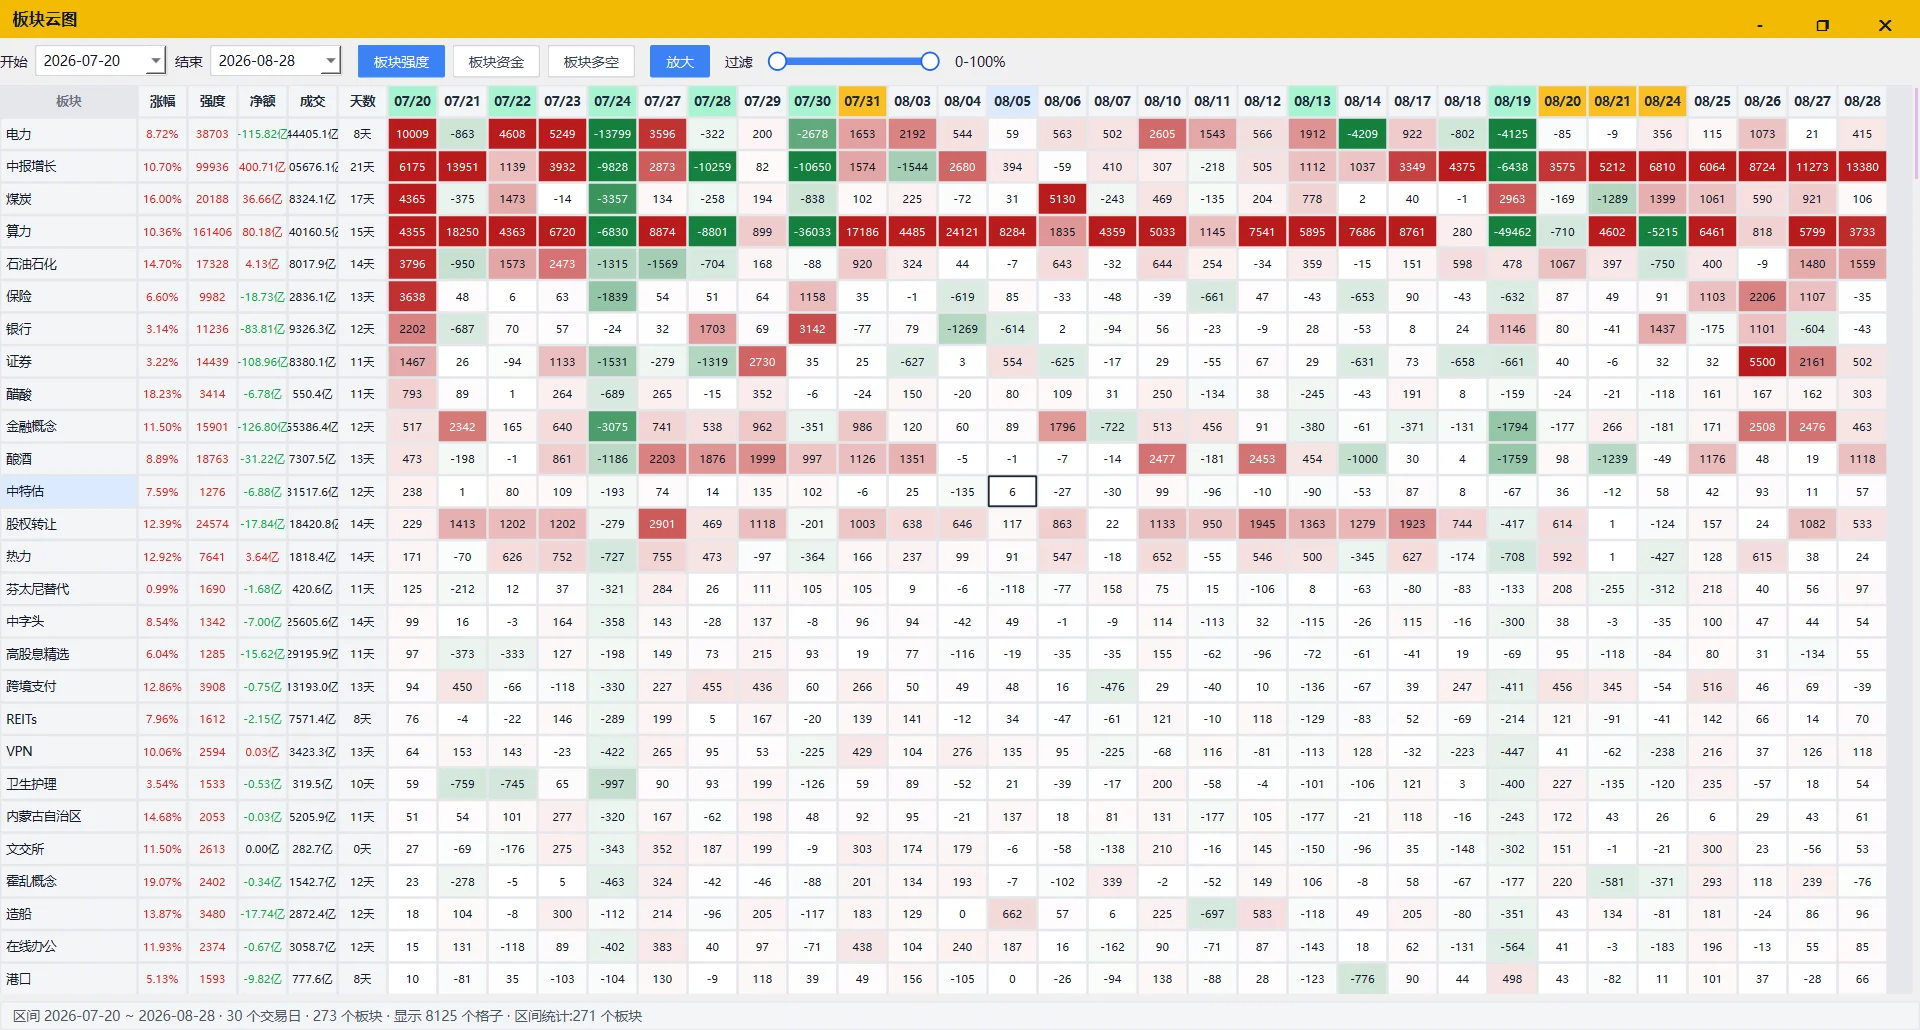
Task: Sort by the 强度 column header
Action: (212, 101)
